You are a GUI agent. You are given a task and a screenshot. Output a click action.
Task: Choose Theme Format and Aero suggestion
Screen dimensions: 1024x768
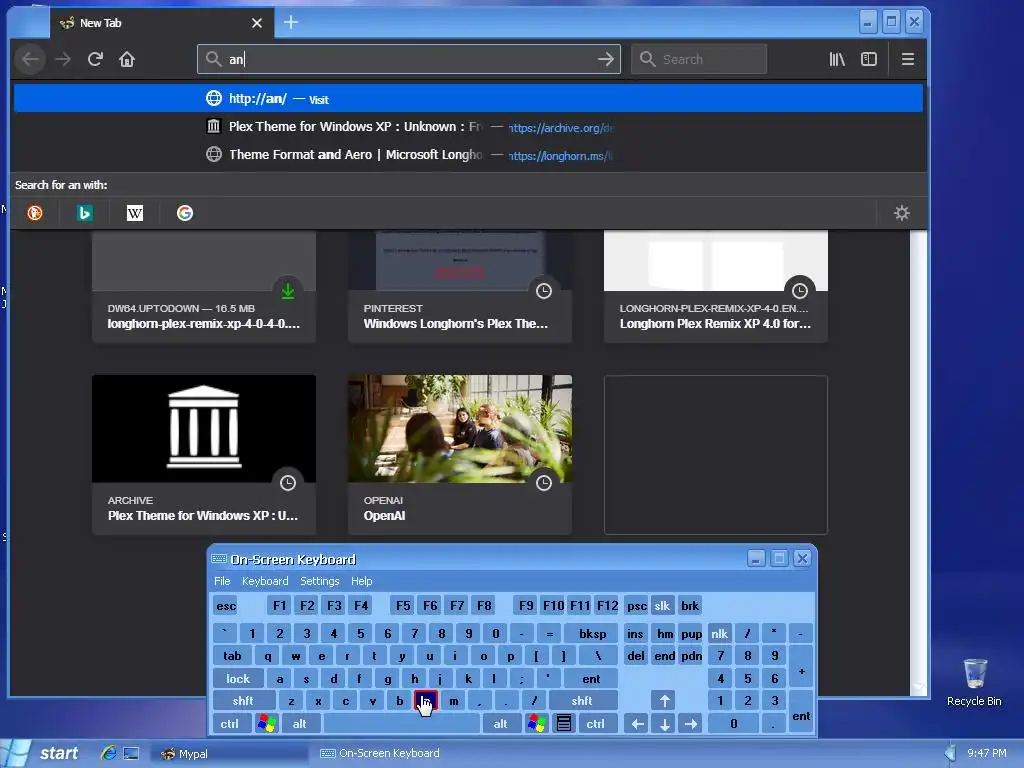(468, 155)
